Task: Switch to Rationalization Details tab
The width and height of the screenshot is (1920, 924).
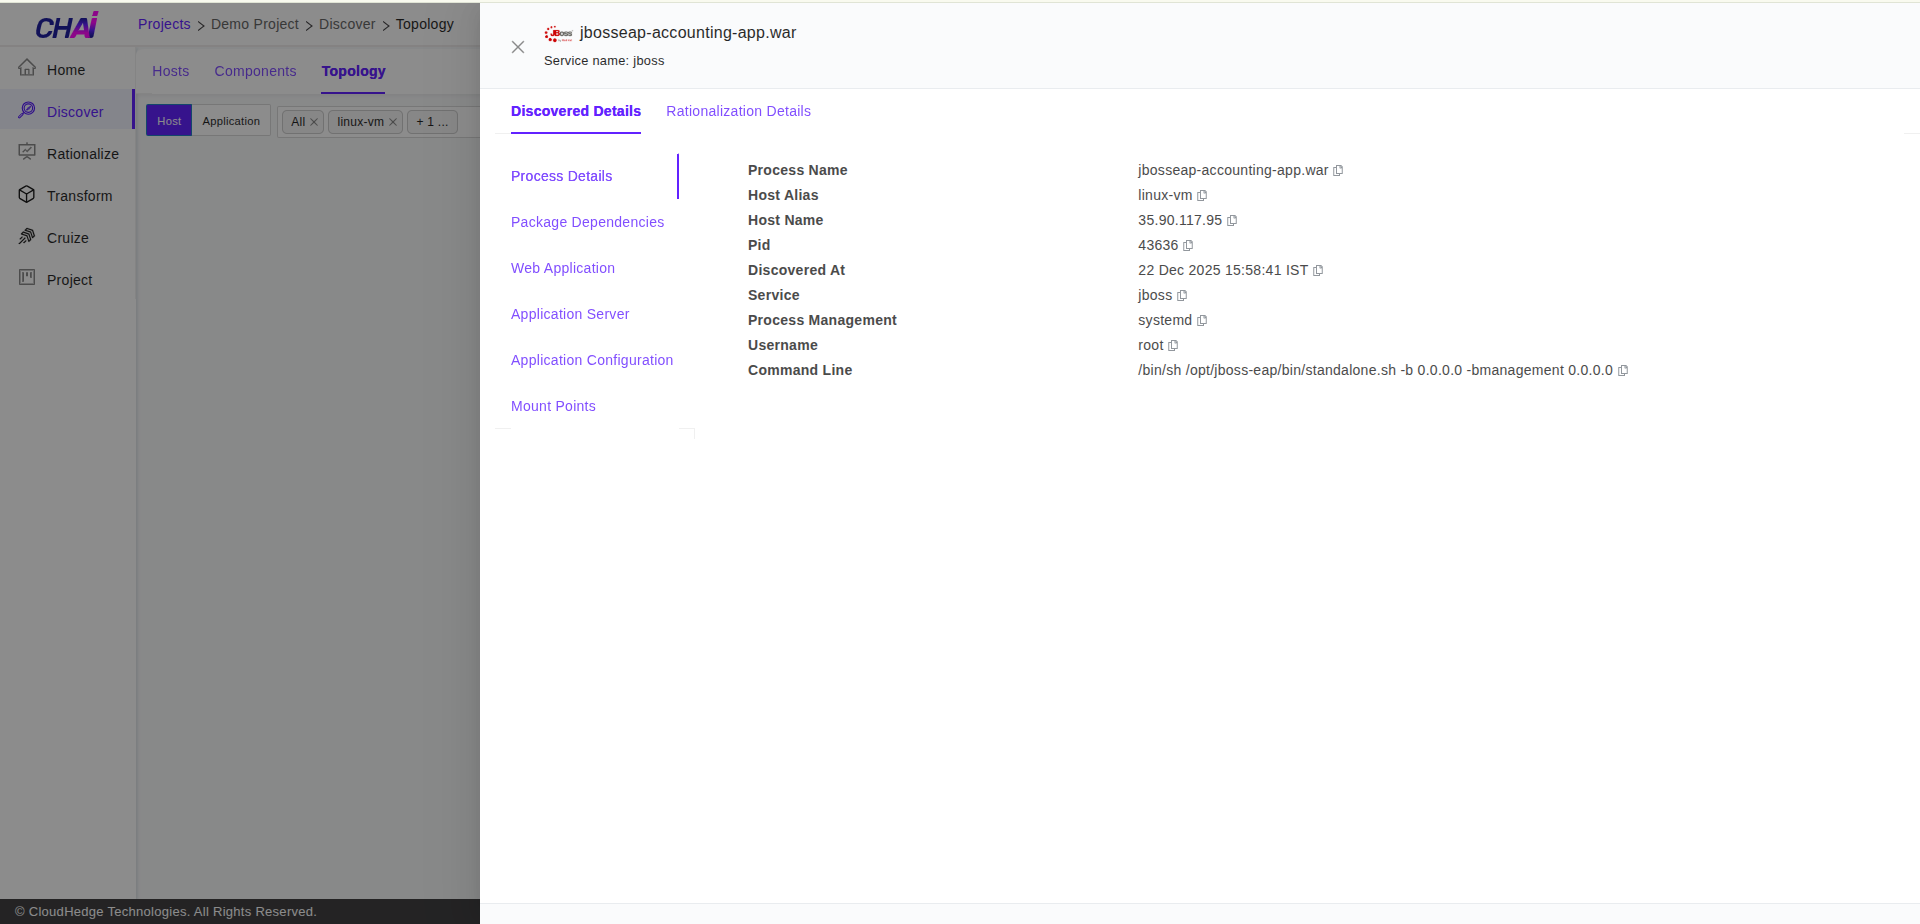Action: [738, 111]
